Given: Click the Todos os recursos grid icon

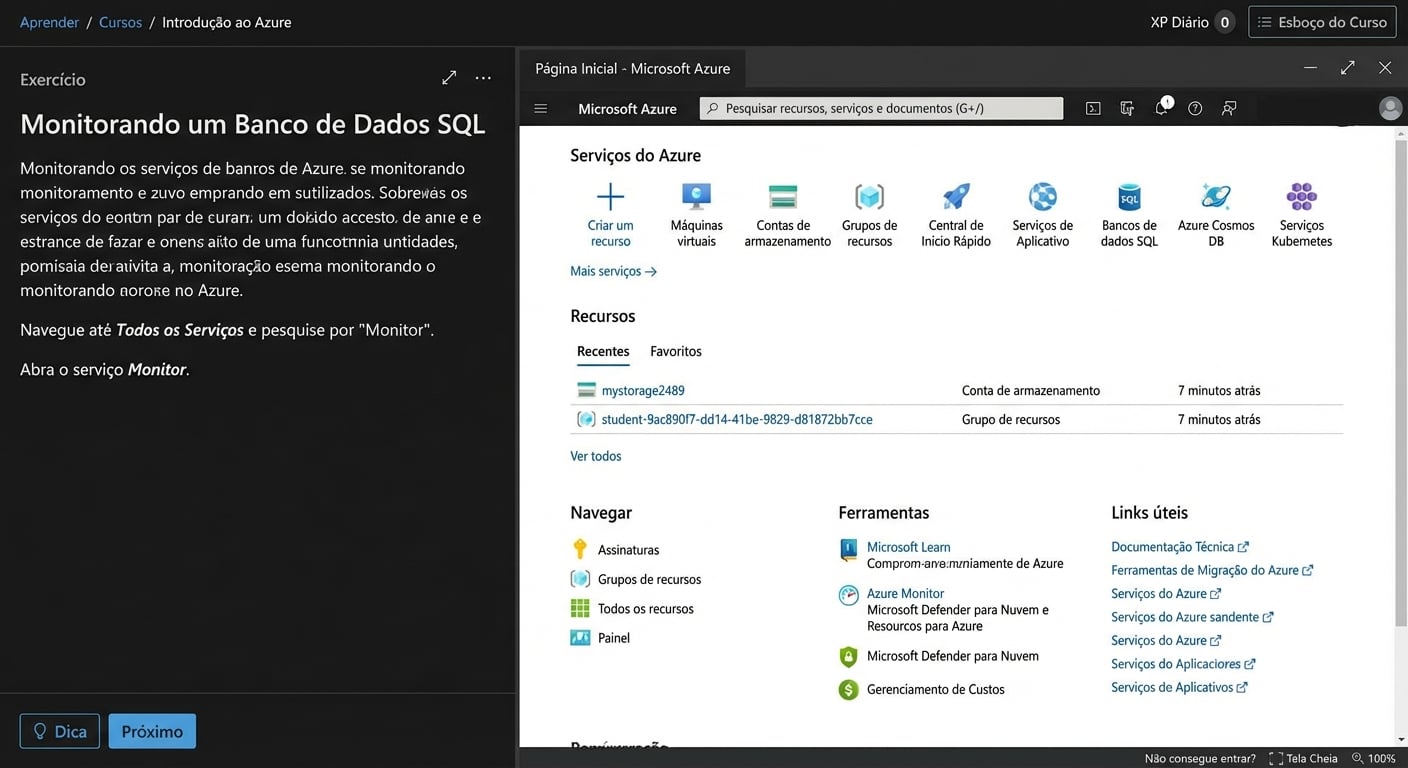Looking at the screenshot, I should coord(580,608).
